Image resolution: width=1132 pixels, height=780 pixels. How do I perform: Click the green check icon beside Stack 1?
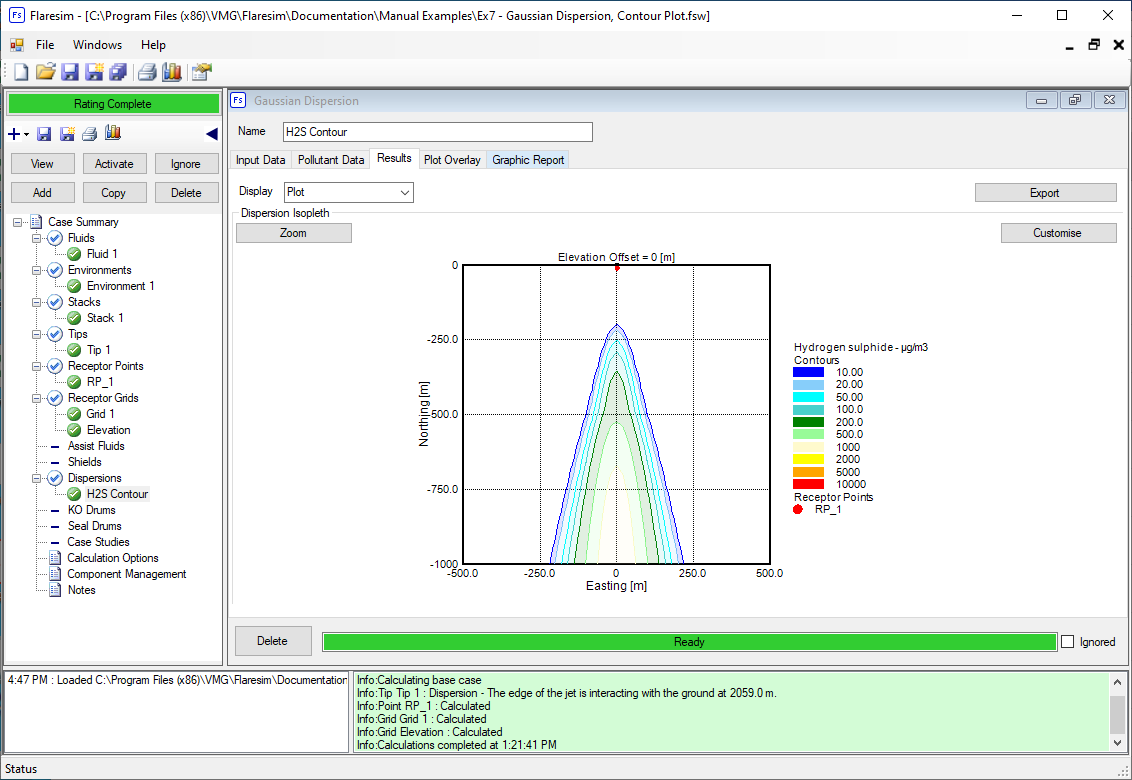point(74,318)
